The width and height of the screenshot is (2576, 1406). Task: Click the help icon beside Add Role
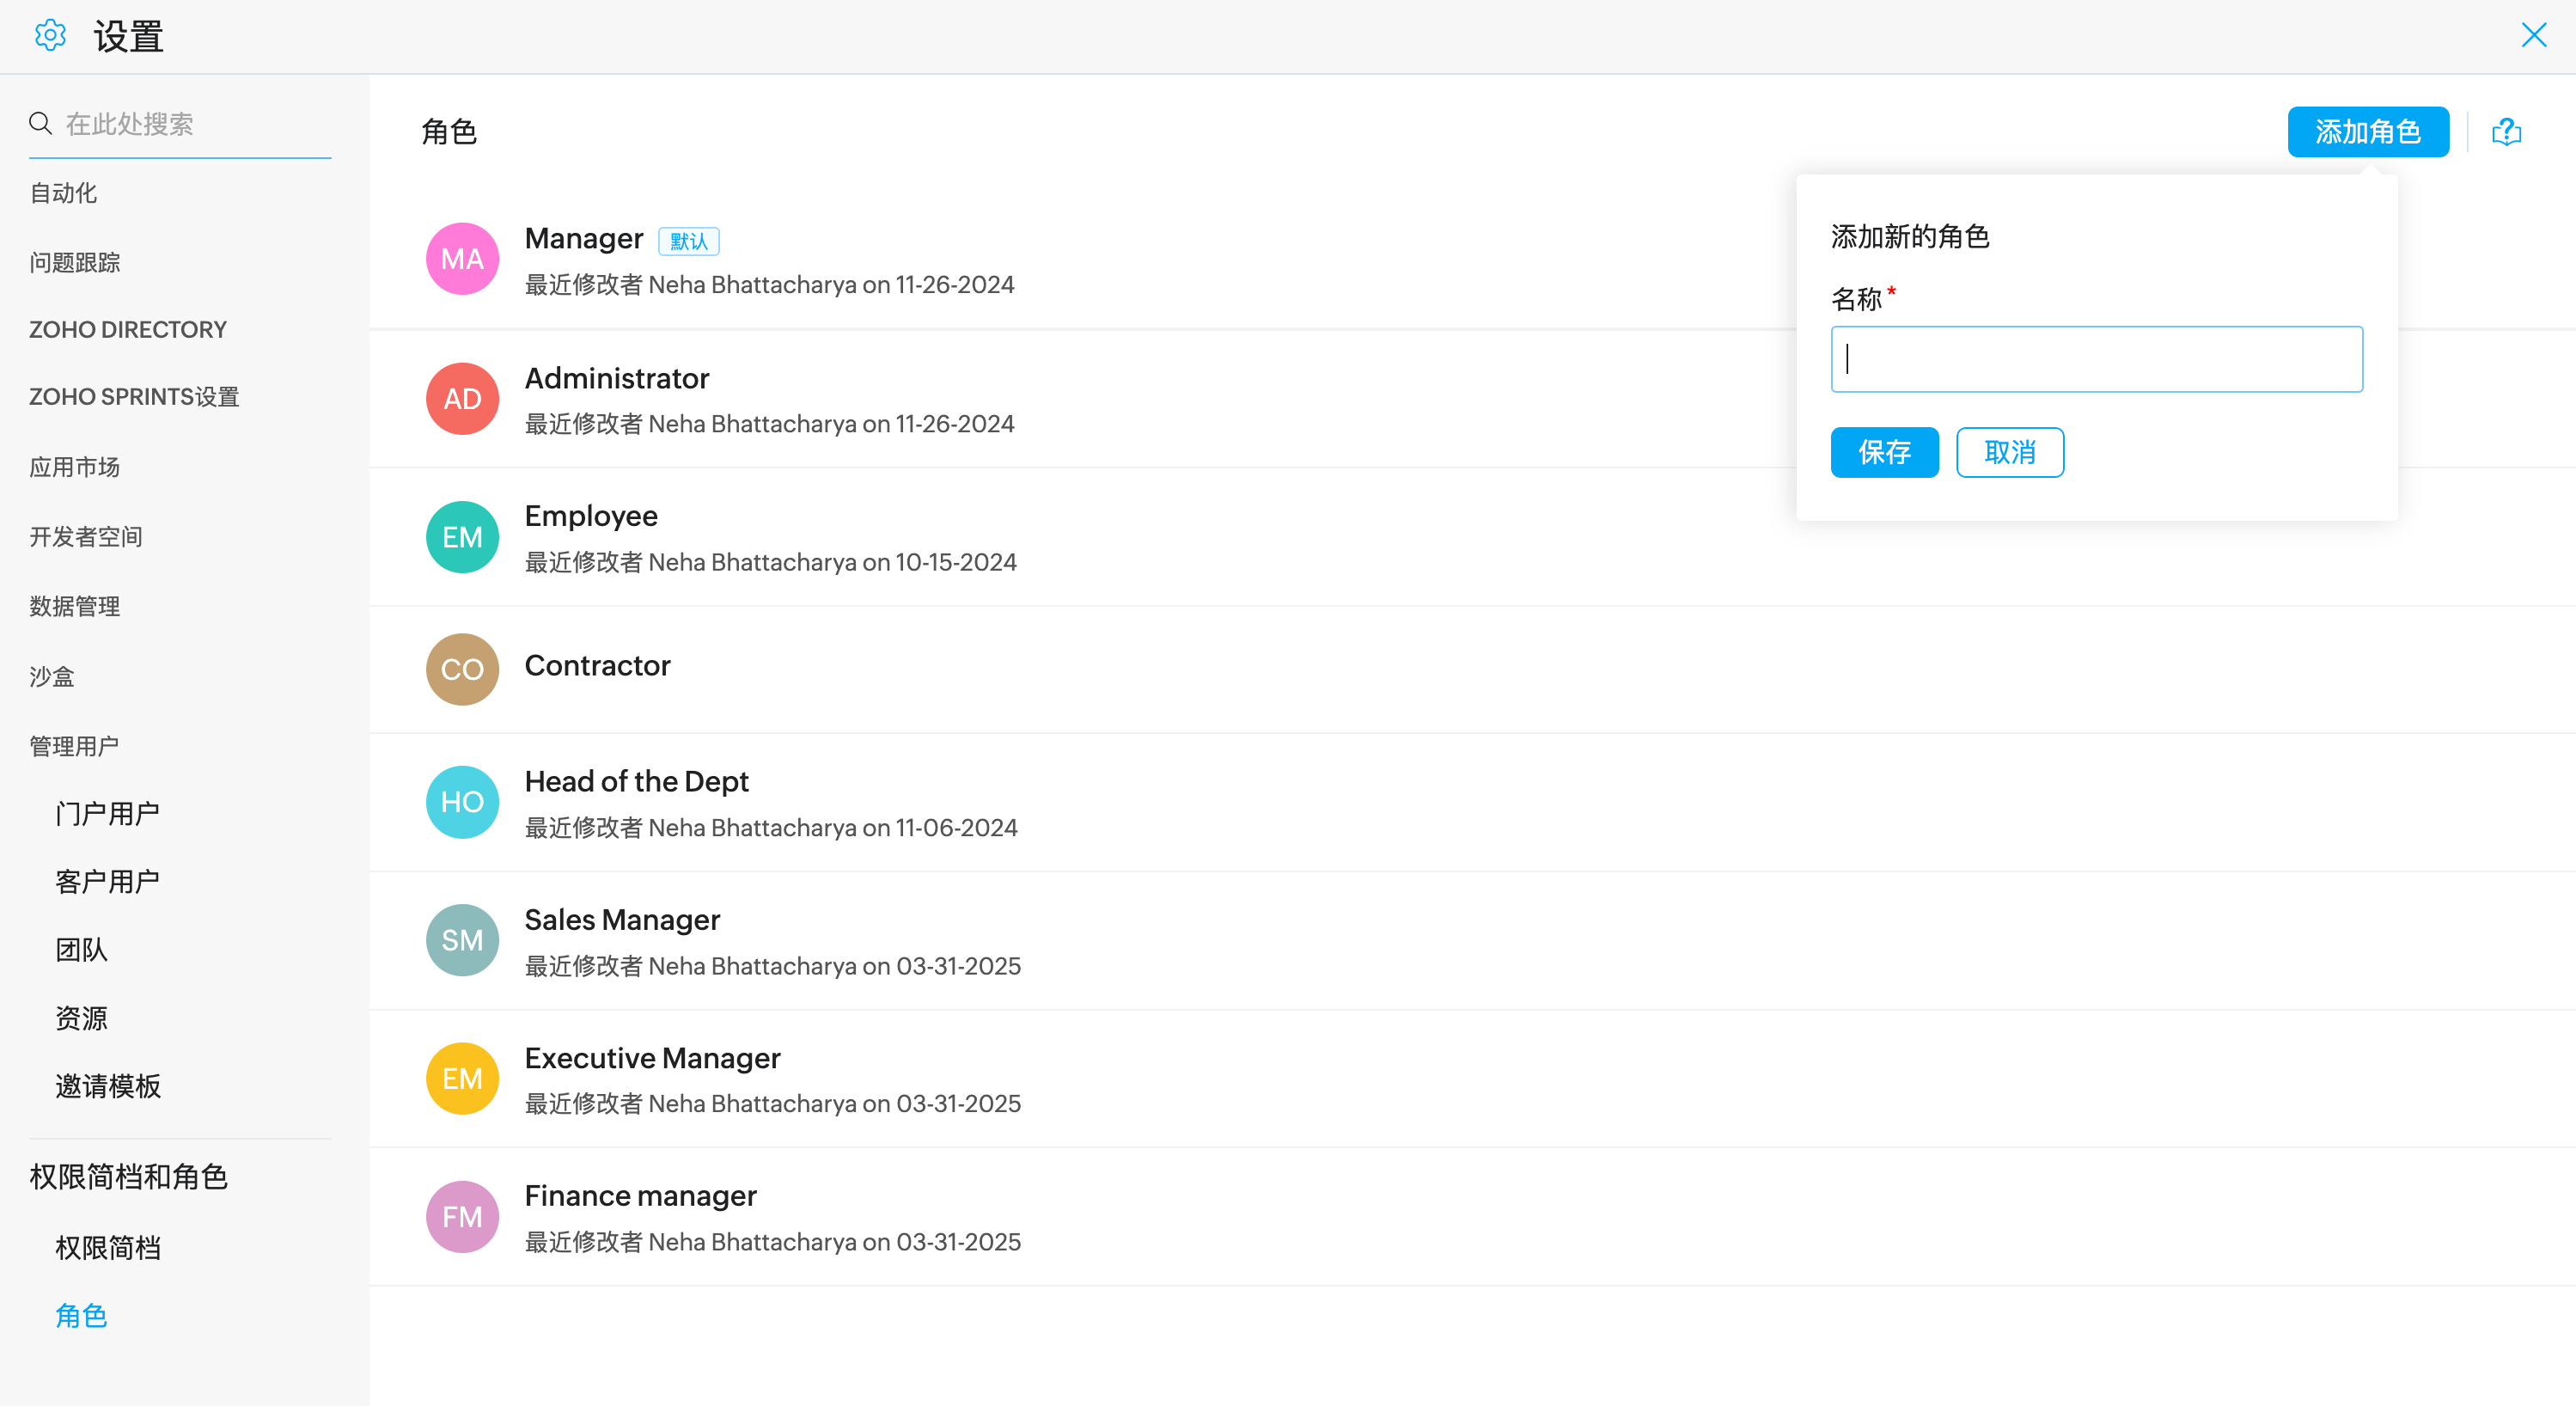click(2506, 132)
